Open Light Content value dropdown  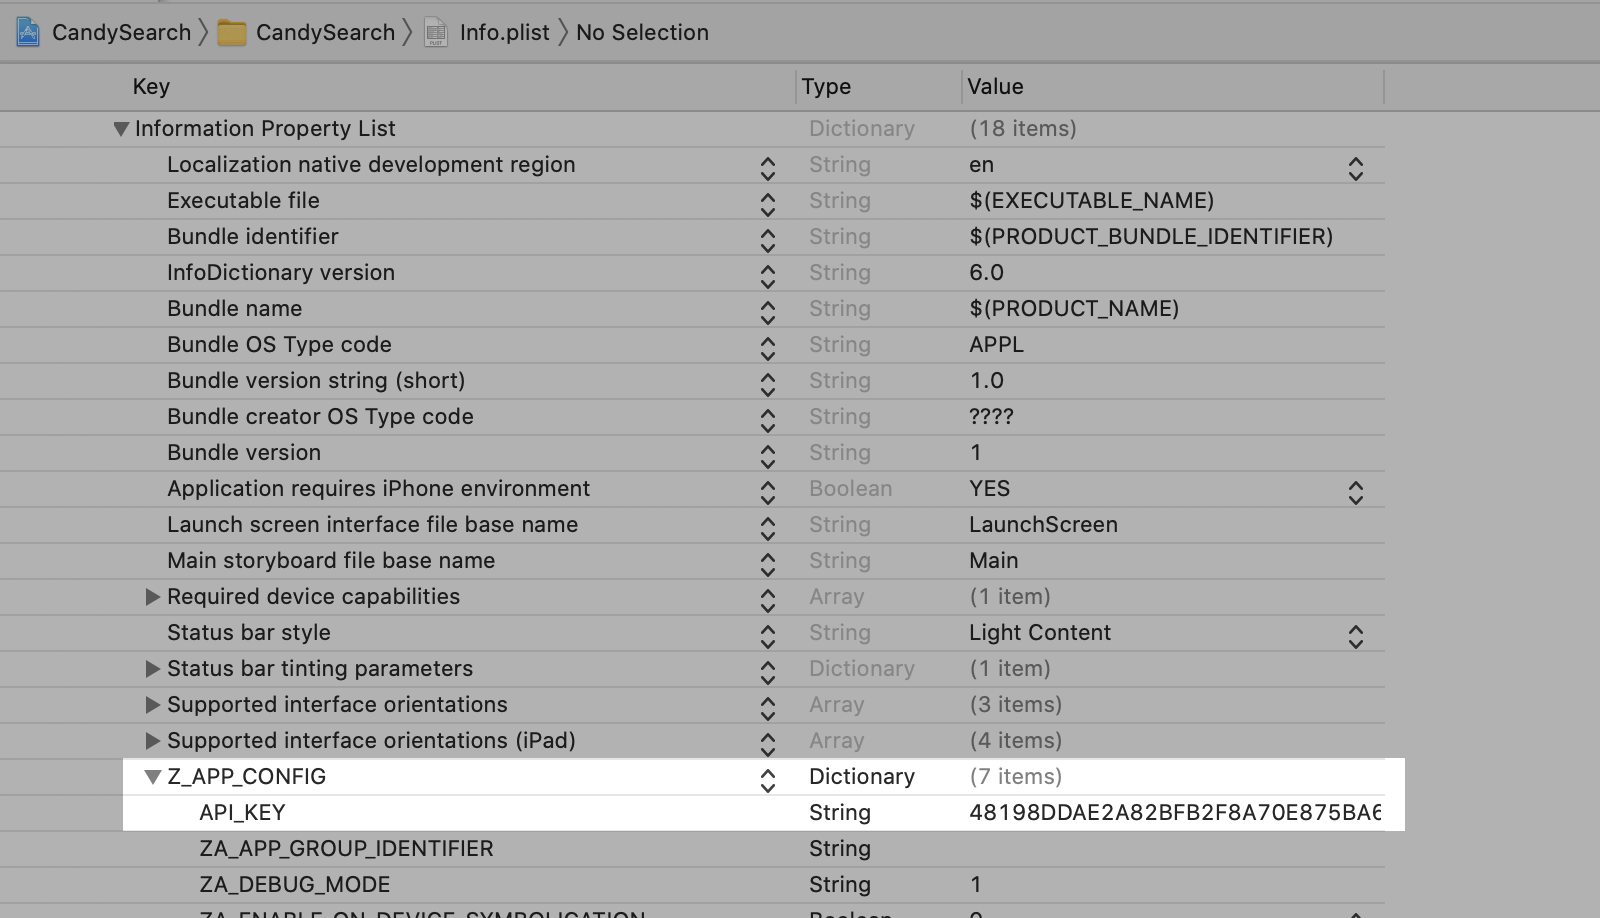[1355, 636]
